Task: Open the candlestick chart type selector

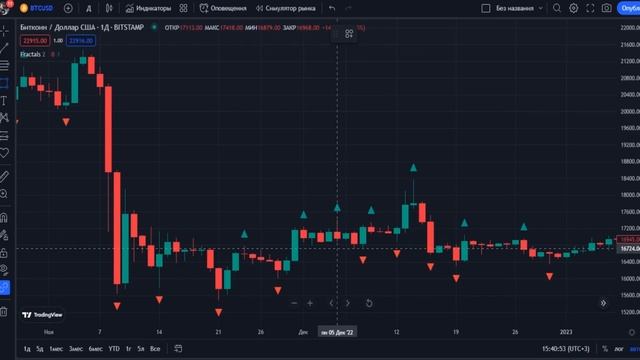Action: (109, 8)
